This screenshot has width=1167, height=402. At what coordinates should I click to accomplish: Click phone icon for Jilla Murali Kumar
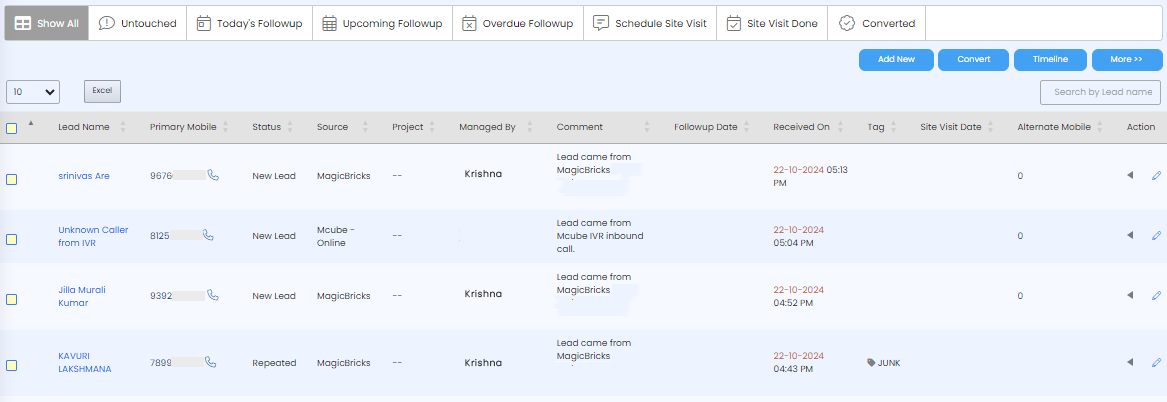pos(214,295)
